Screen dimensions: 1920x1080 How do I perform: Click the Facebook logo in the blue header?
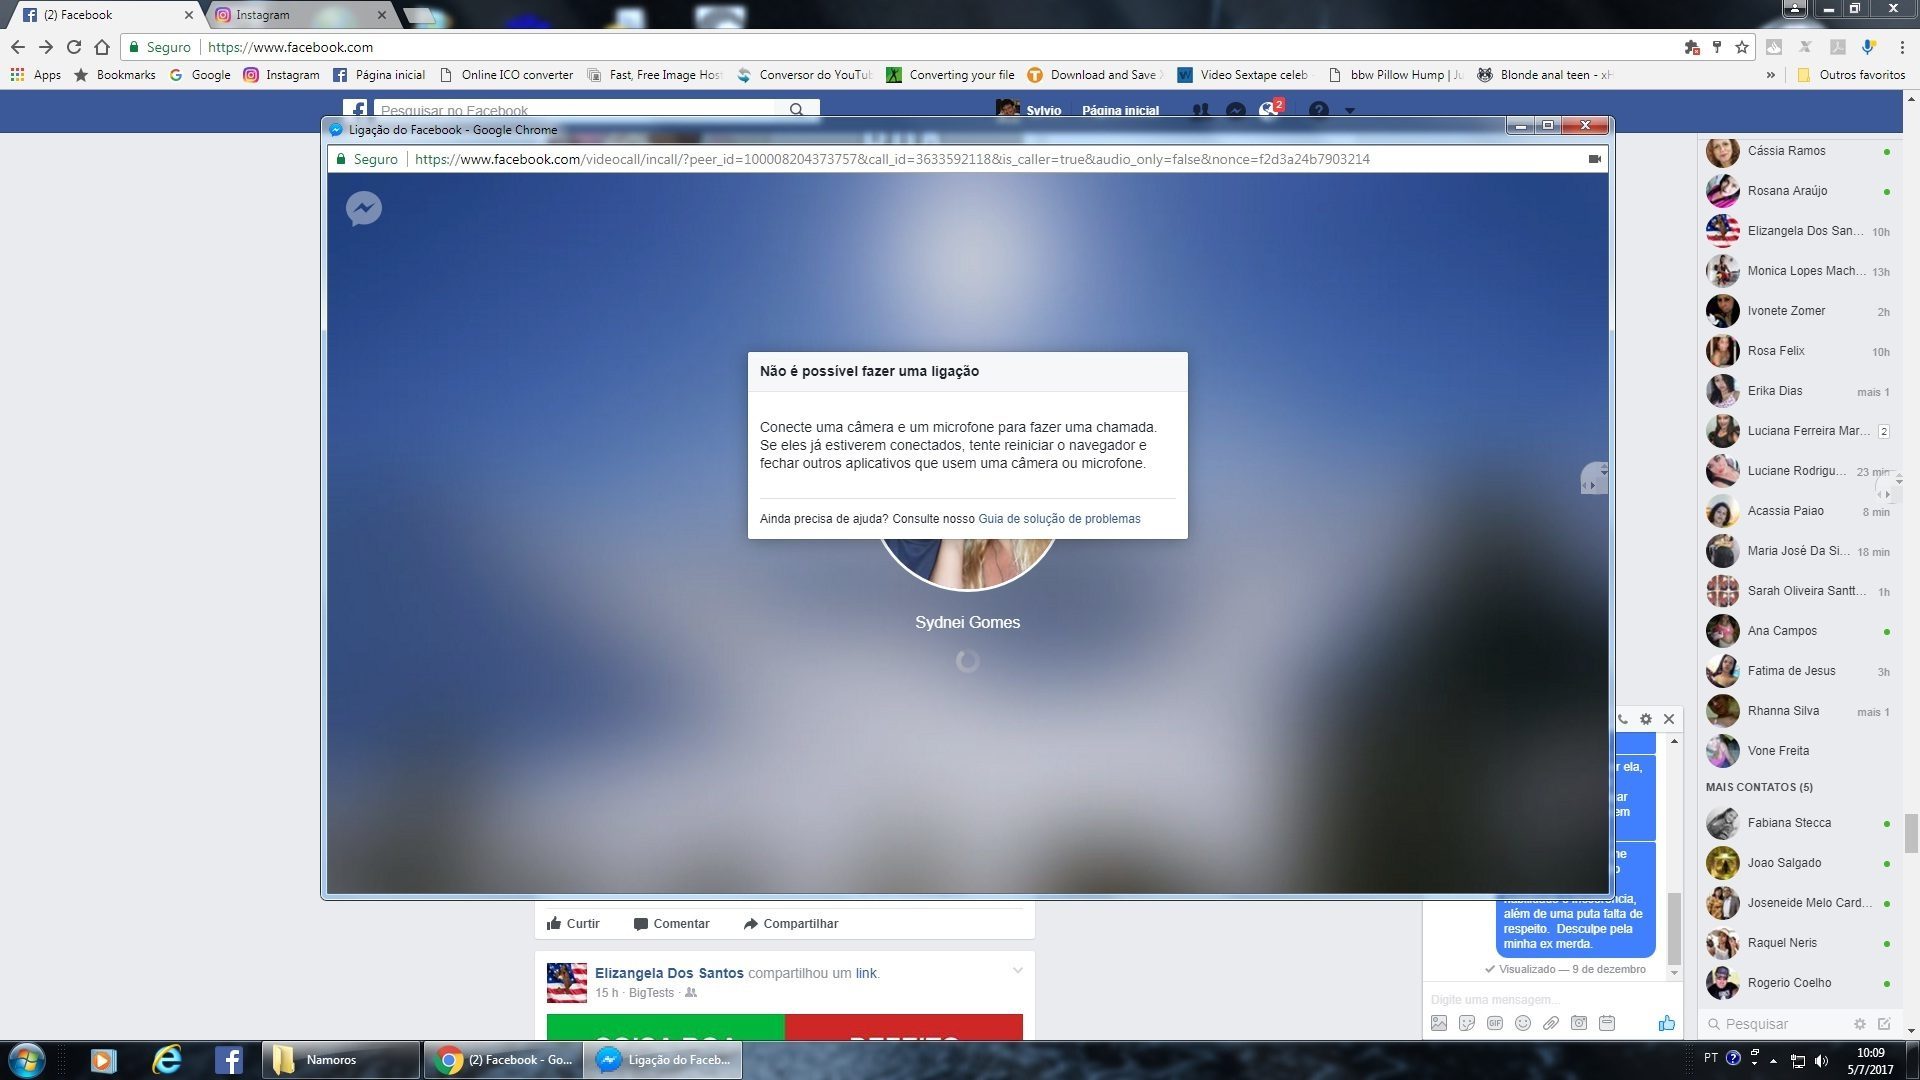point(357,110)
